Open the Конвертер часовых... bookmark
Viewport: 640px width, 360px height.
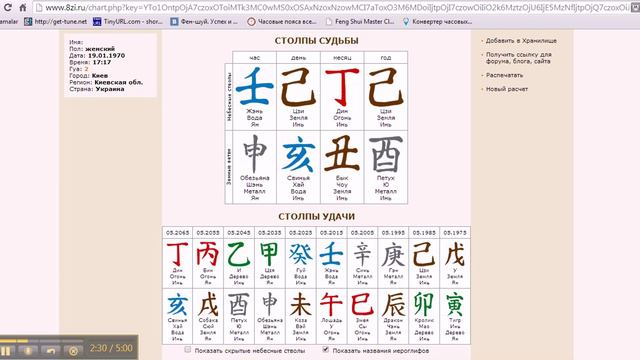coord(437,22)
